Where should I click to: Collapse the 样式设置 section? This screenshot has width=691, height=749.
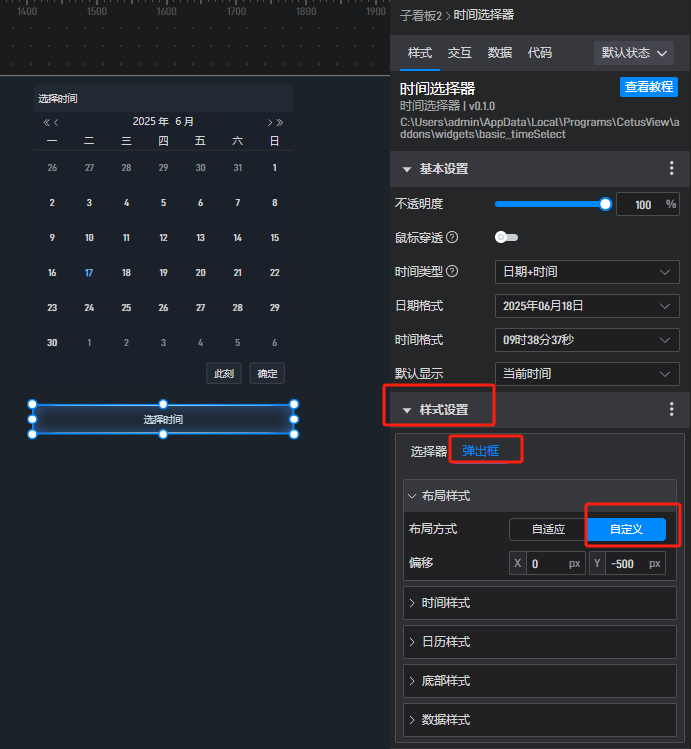point(407,410)
